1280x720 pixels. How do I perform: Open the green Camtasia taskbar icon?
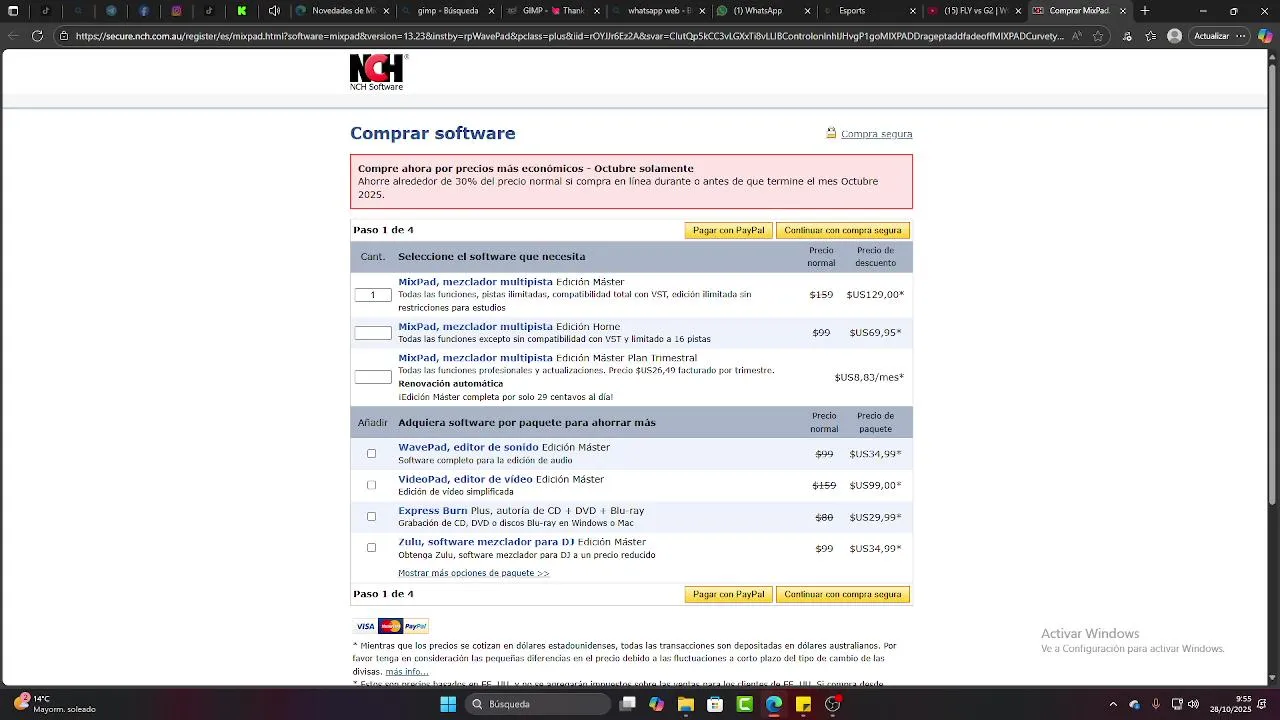pyautogui.click(x=744, y=704)
